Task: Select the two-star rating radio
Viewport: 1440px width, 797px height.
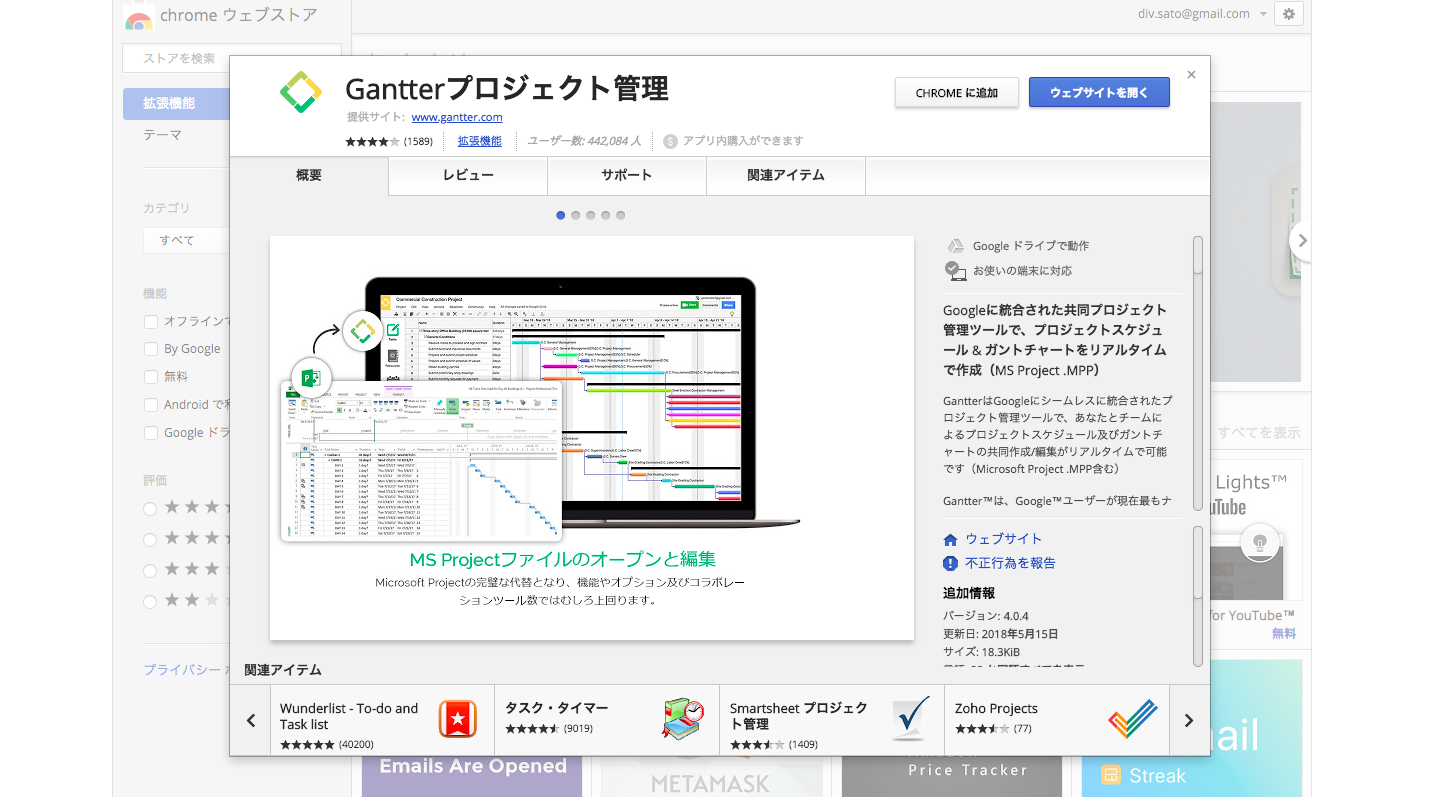Action: (x=150, y=601)
